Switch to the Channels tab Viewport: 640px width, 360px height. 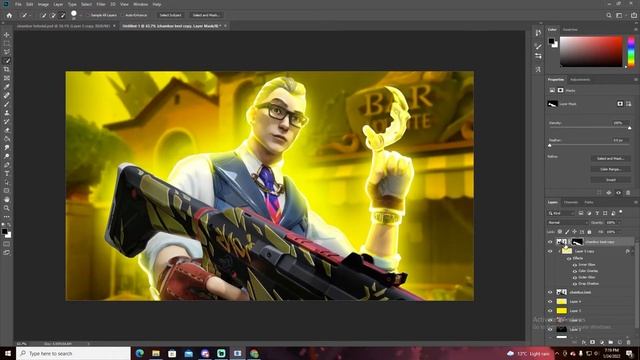(x=571, y=202)
